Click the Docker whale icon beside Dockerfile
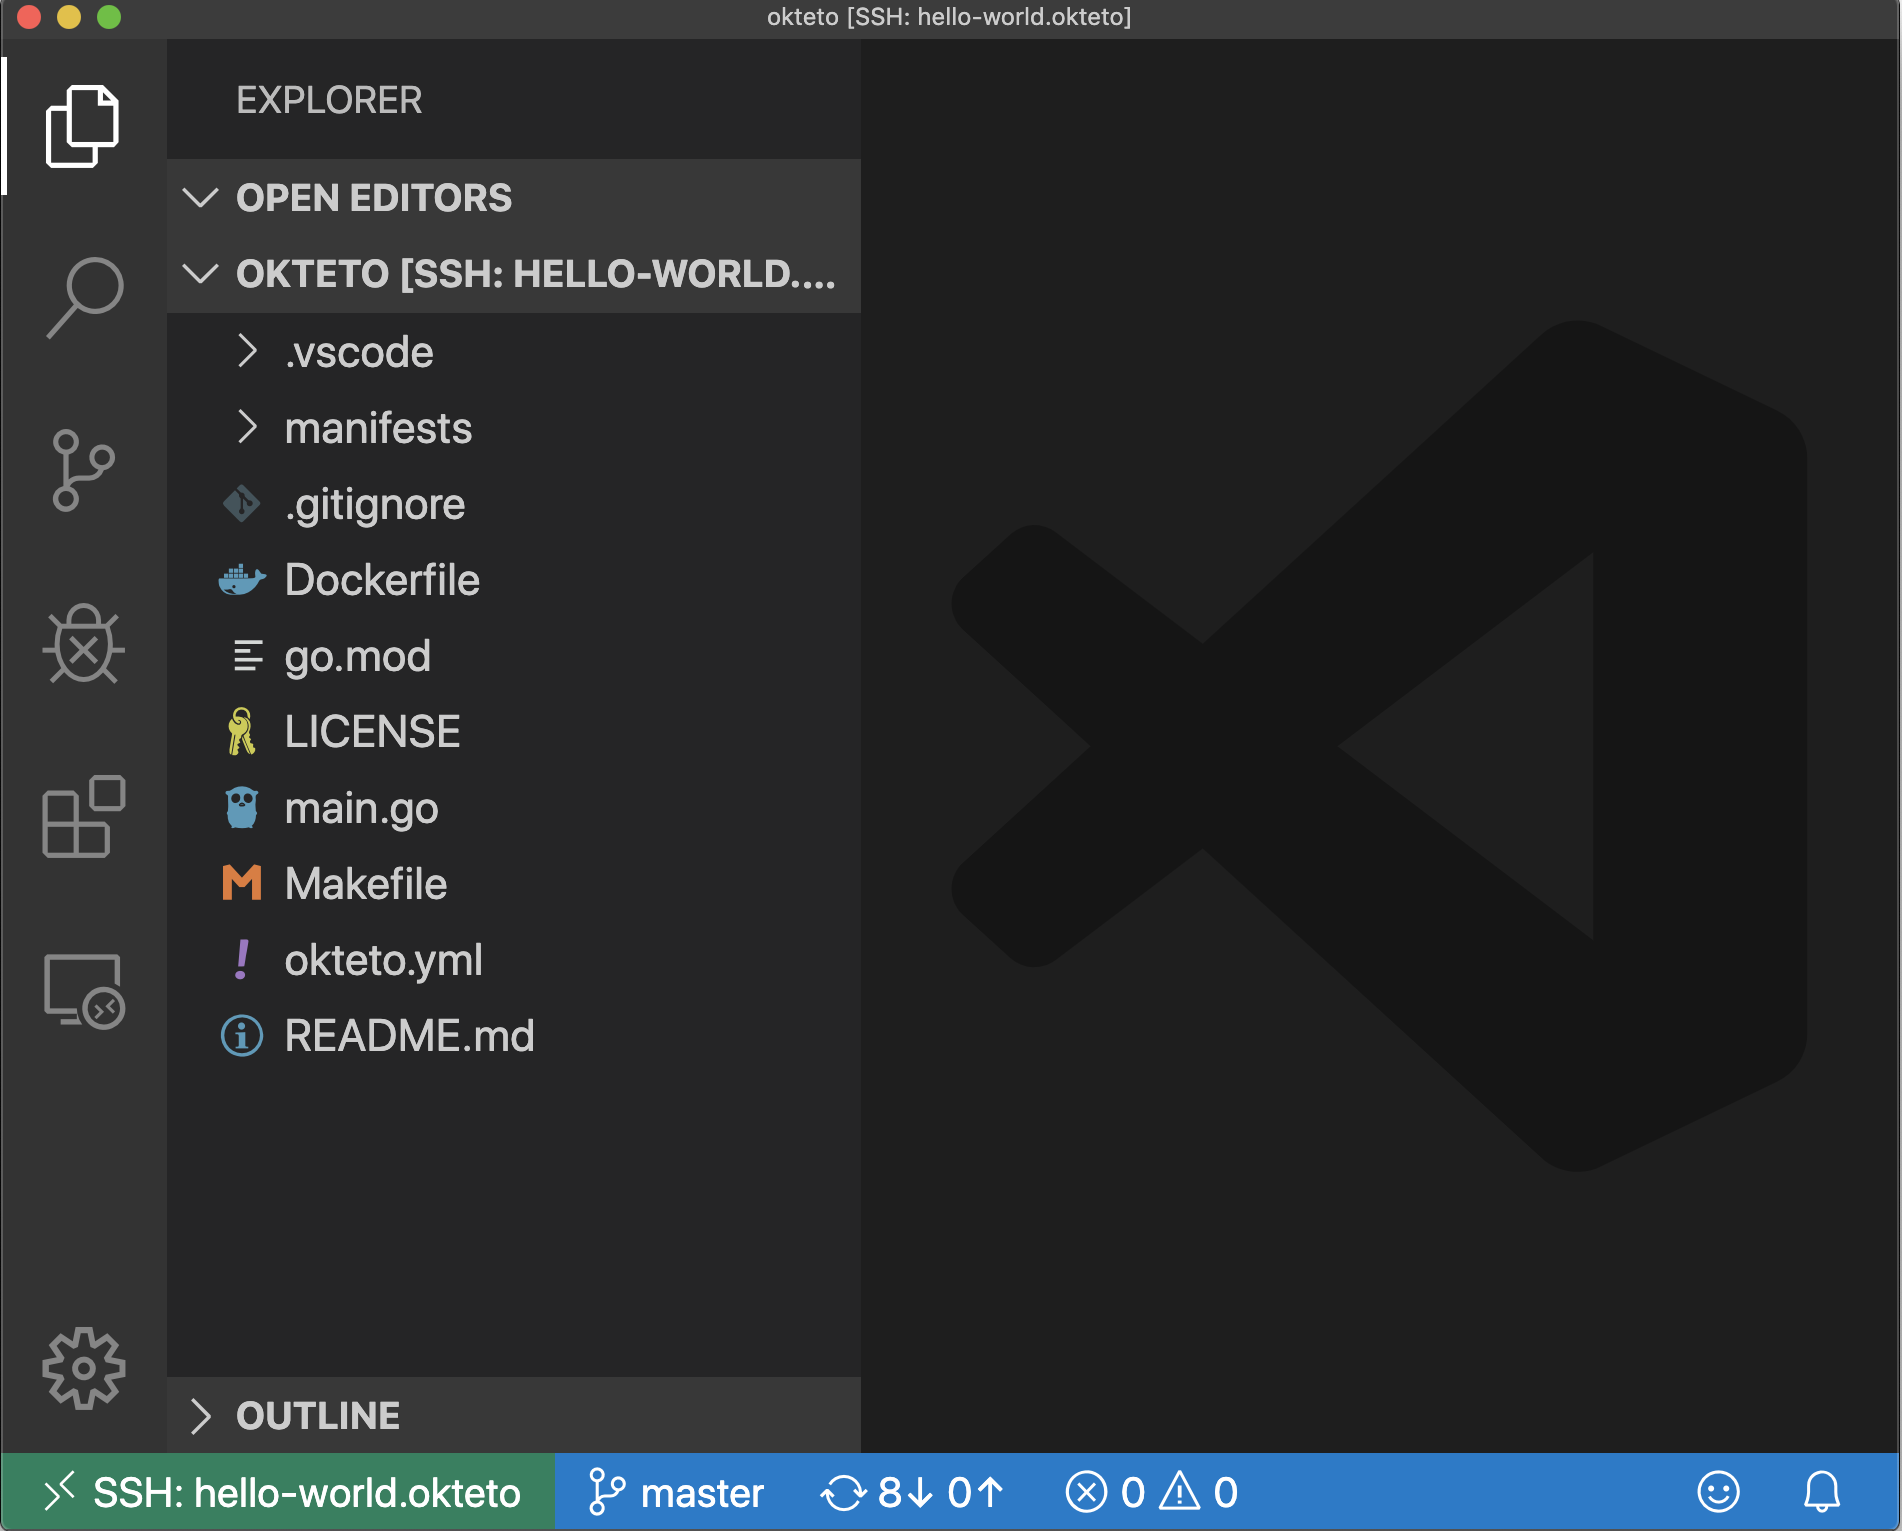The image size is (1902, 1531). tap(242, 580)
